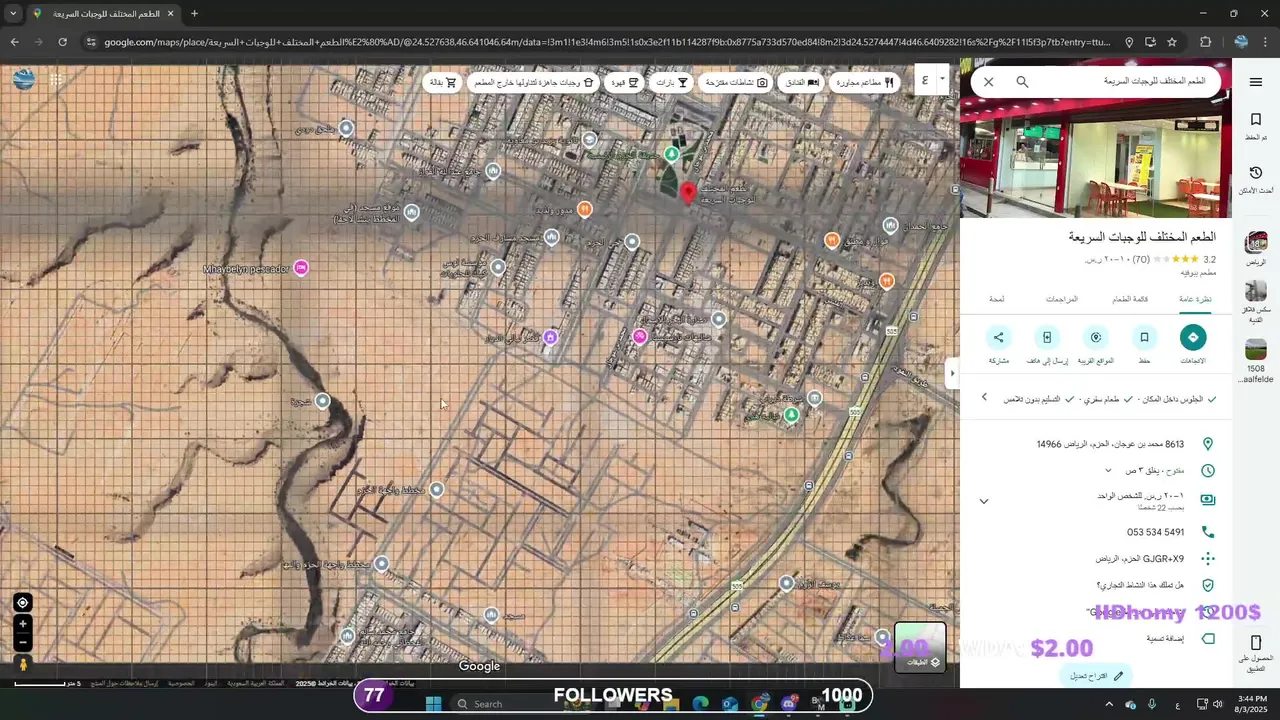This screenshot has width=1280, height=720.
Task: Click Suggest an edit (اقتراح تعديل) button
Action: click(x=1096, y=676)
